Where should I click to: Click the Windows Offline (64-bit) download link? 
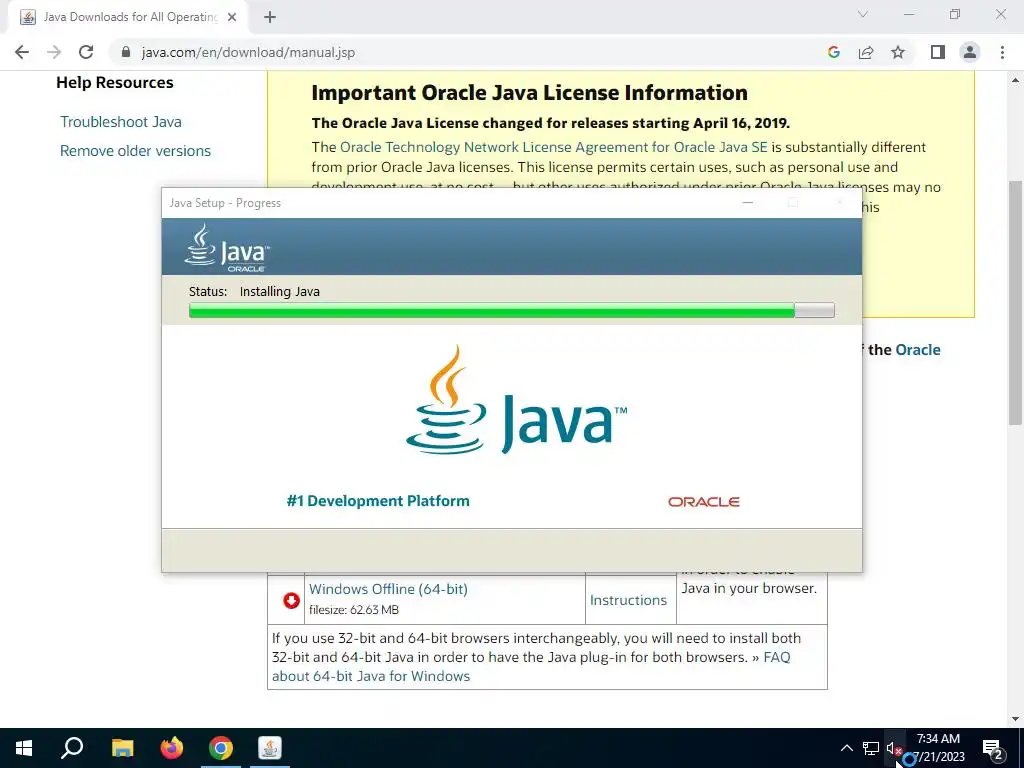tap(388, 589)
